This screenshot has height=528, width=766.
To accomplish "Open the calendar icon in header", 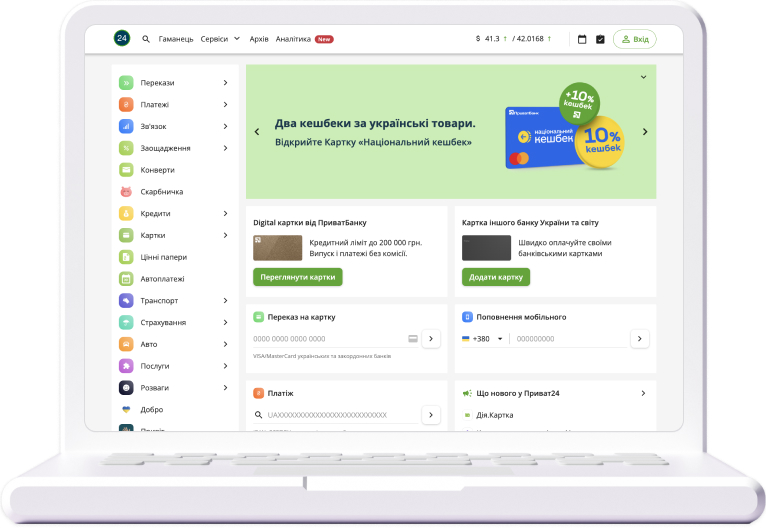I will (x=582, y=39).
